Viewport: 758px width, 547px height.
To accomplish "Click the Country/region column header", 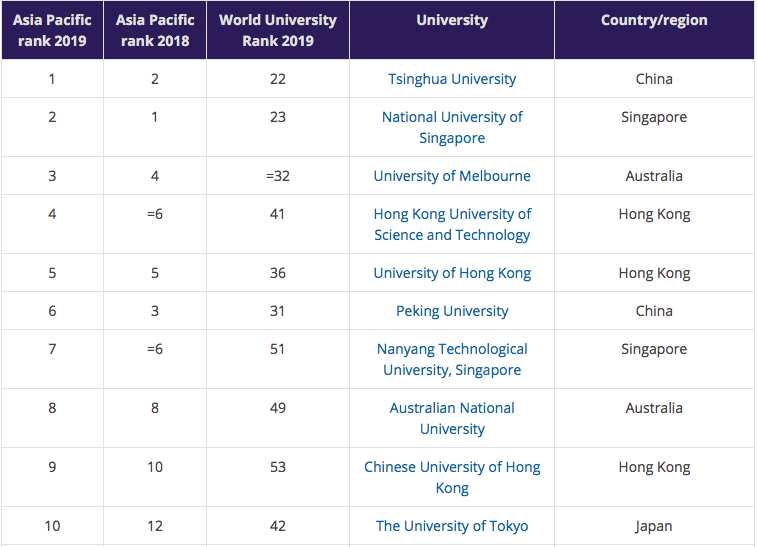I will [x=654, y=20].
